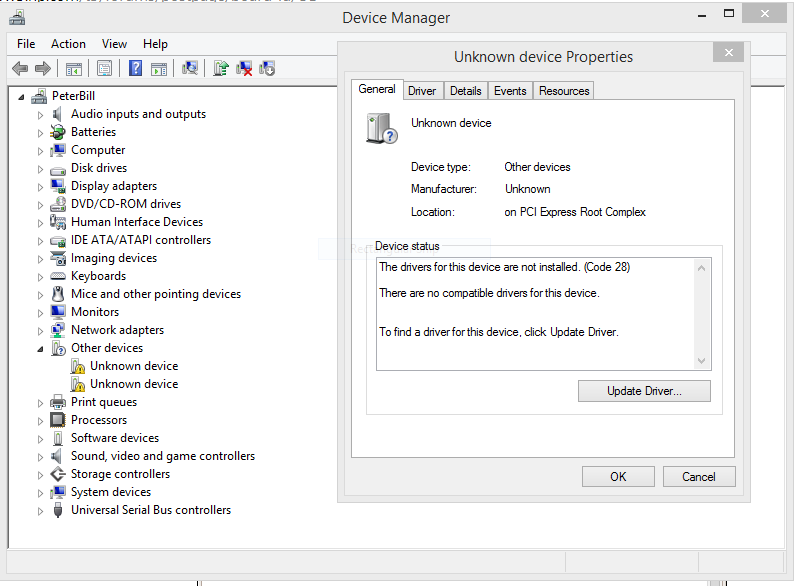The image size is (794, 586).
Task: Expand the Display adapters node
Action: 41,187
